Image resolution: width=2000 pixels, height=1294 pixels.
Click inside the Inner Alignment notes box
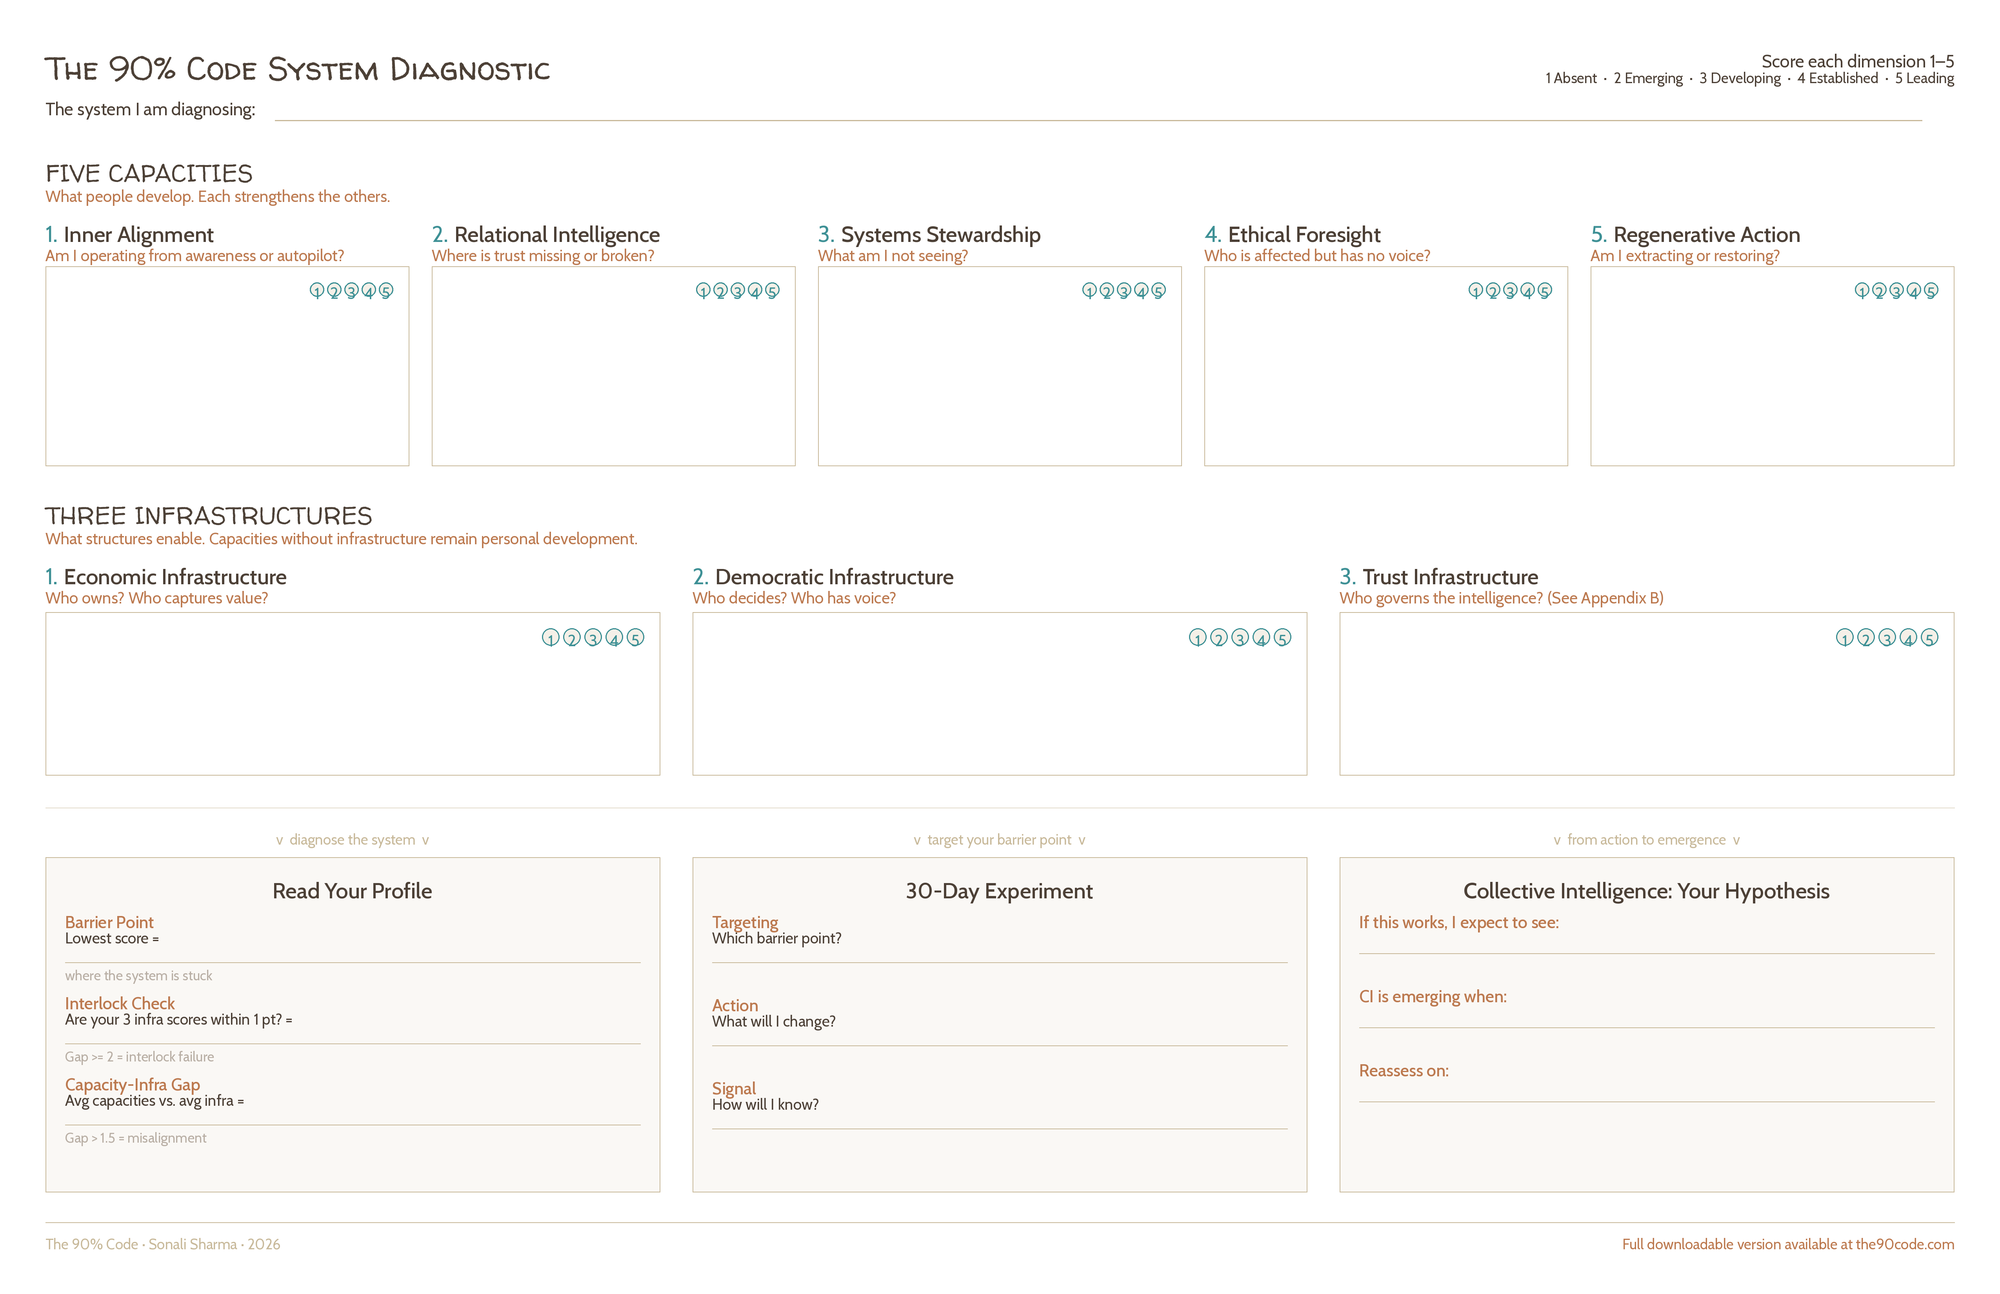click(x=227, y=366)
